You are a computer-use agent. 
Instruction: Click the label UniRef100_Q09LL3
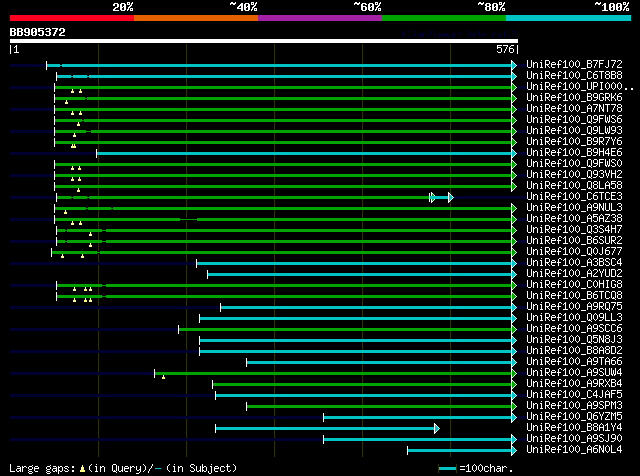pos(574,318)
